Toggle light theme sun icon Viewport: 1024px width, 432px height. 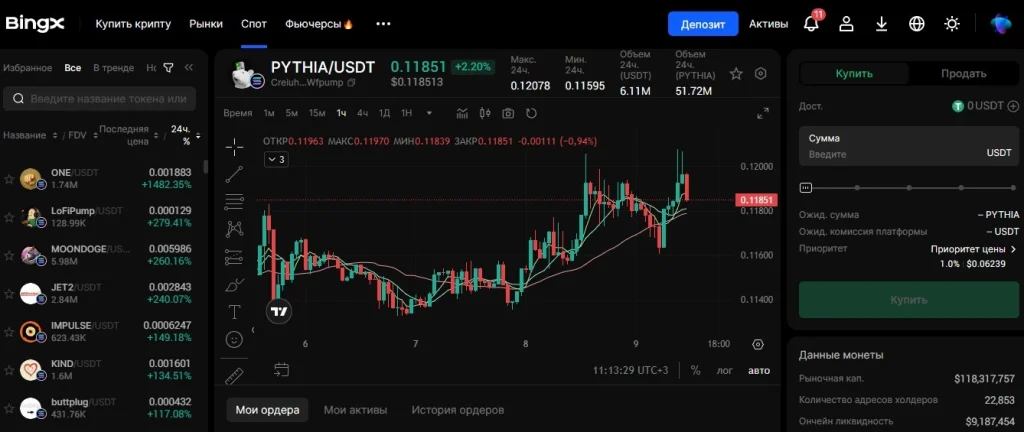click(952, 24)
